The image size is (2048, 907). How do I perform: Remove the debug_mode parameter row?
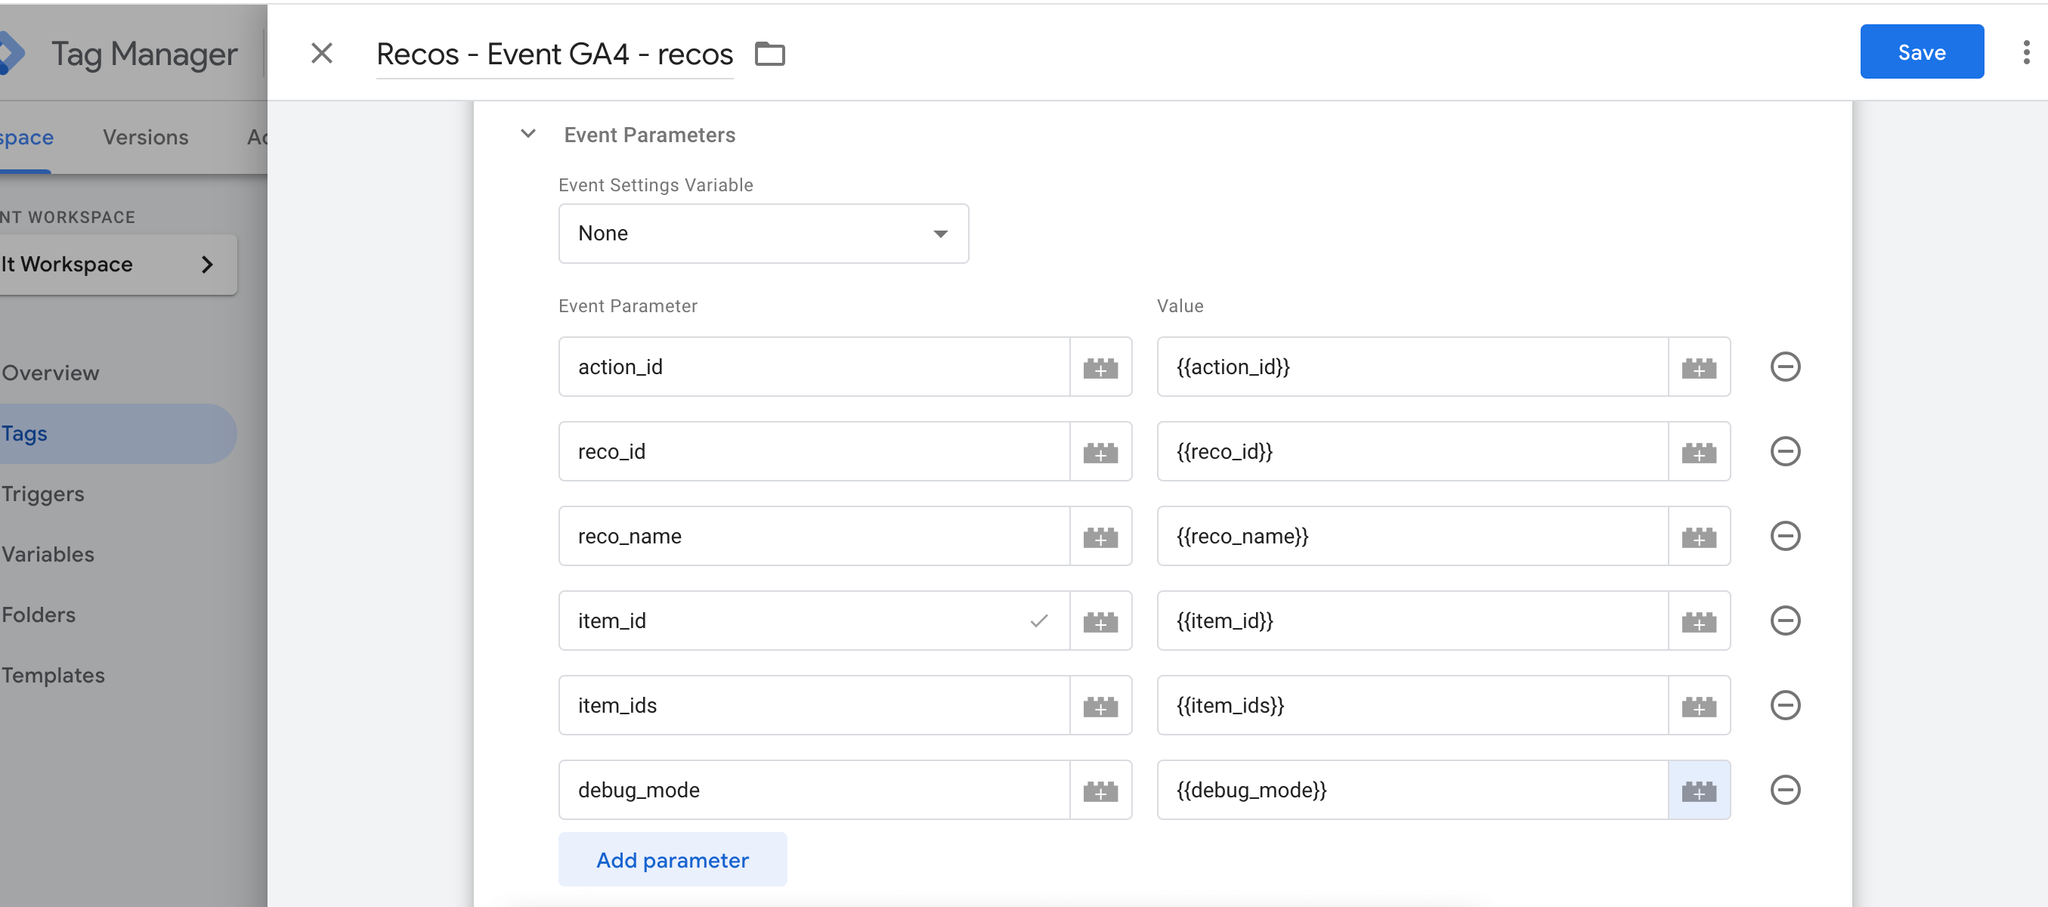coord(1785,790)
